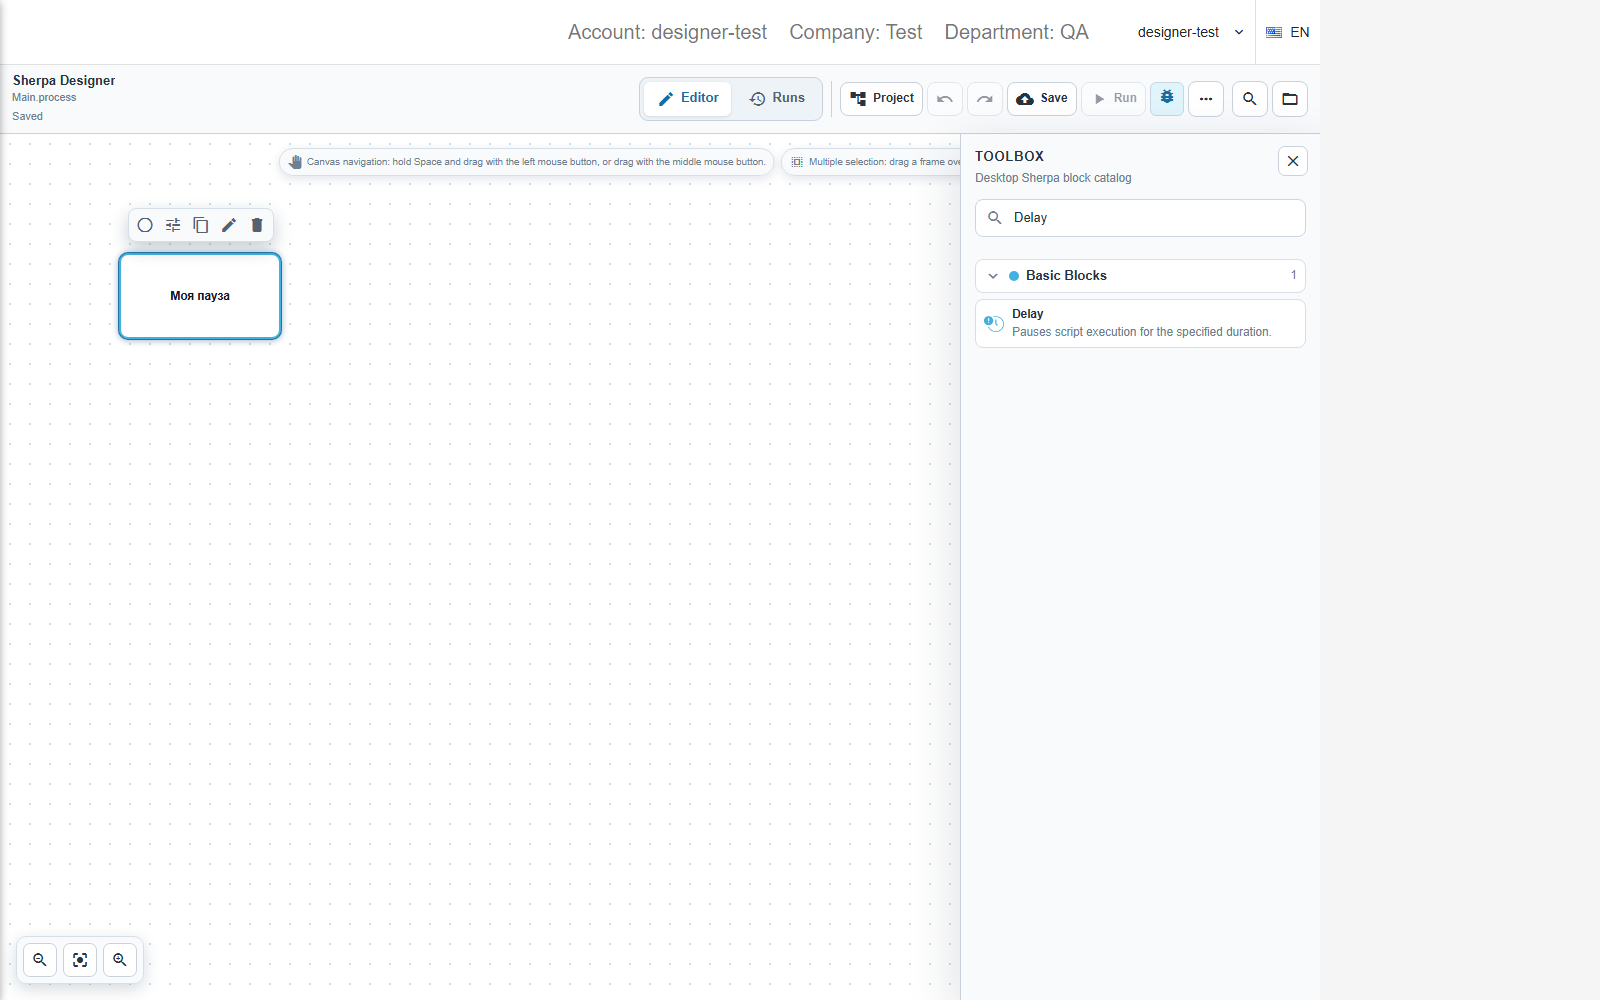Close the Toolbox panel

coord(1293,161)
